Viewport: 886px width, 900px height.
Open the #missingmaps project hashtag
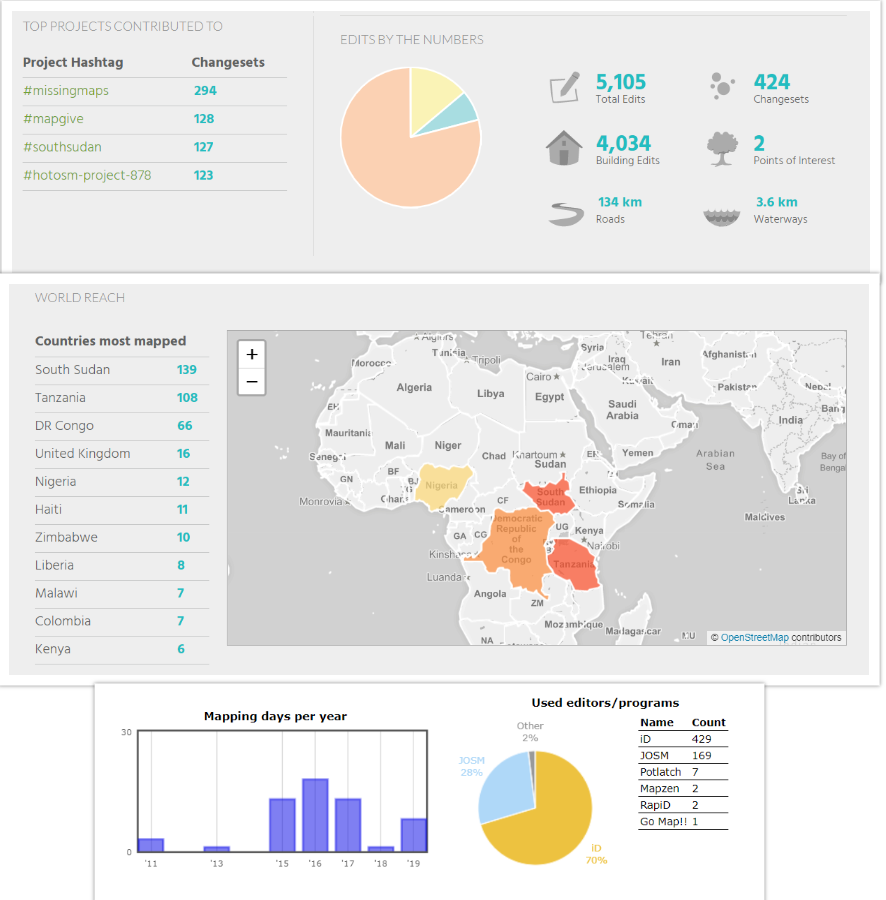point(66,91)
